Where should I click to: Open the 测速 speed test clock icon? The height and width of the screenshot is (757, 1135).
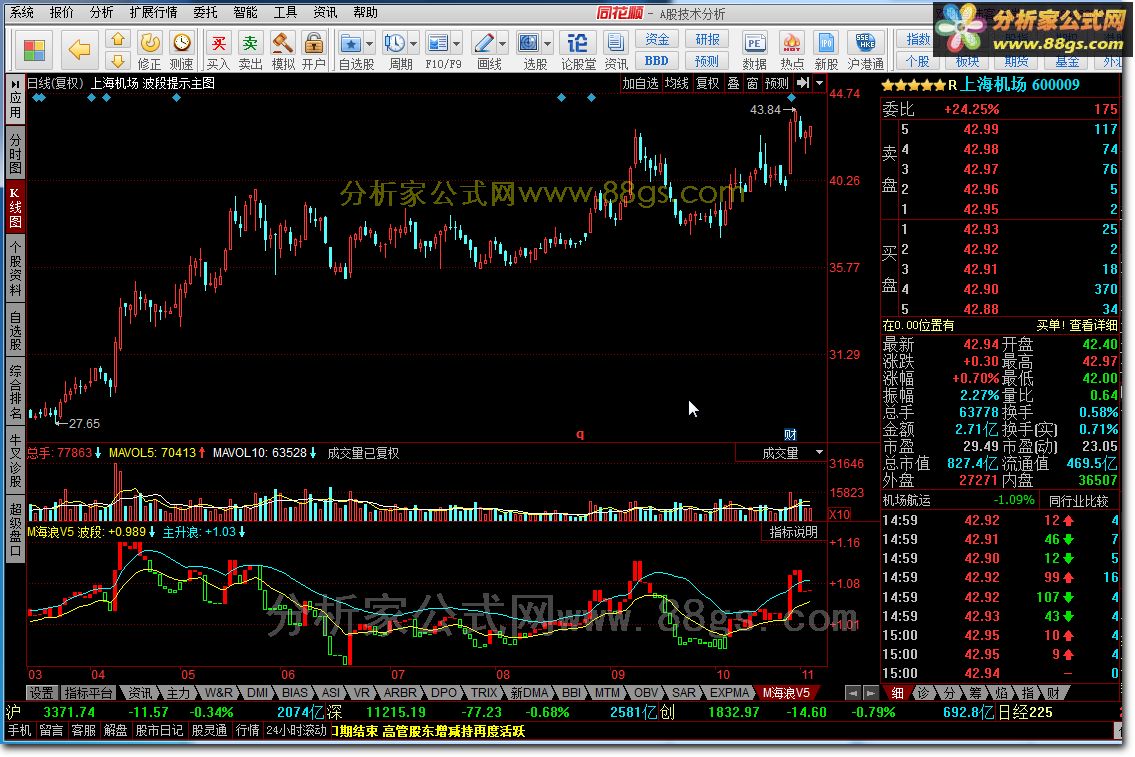coord(182,51)
